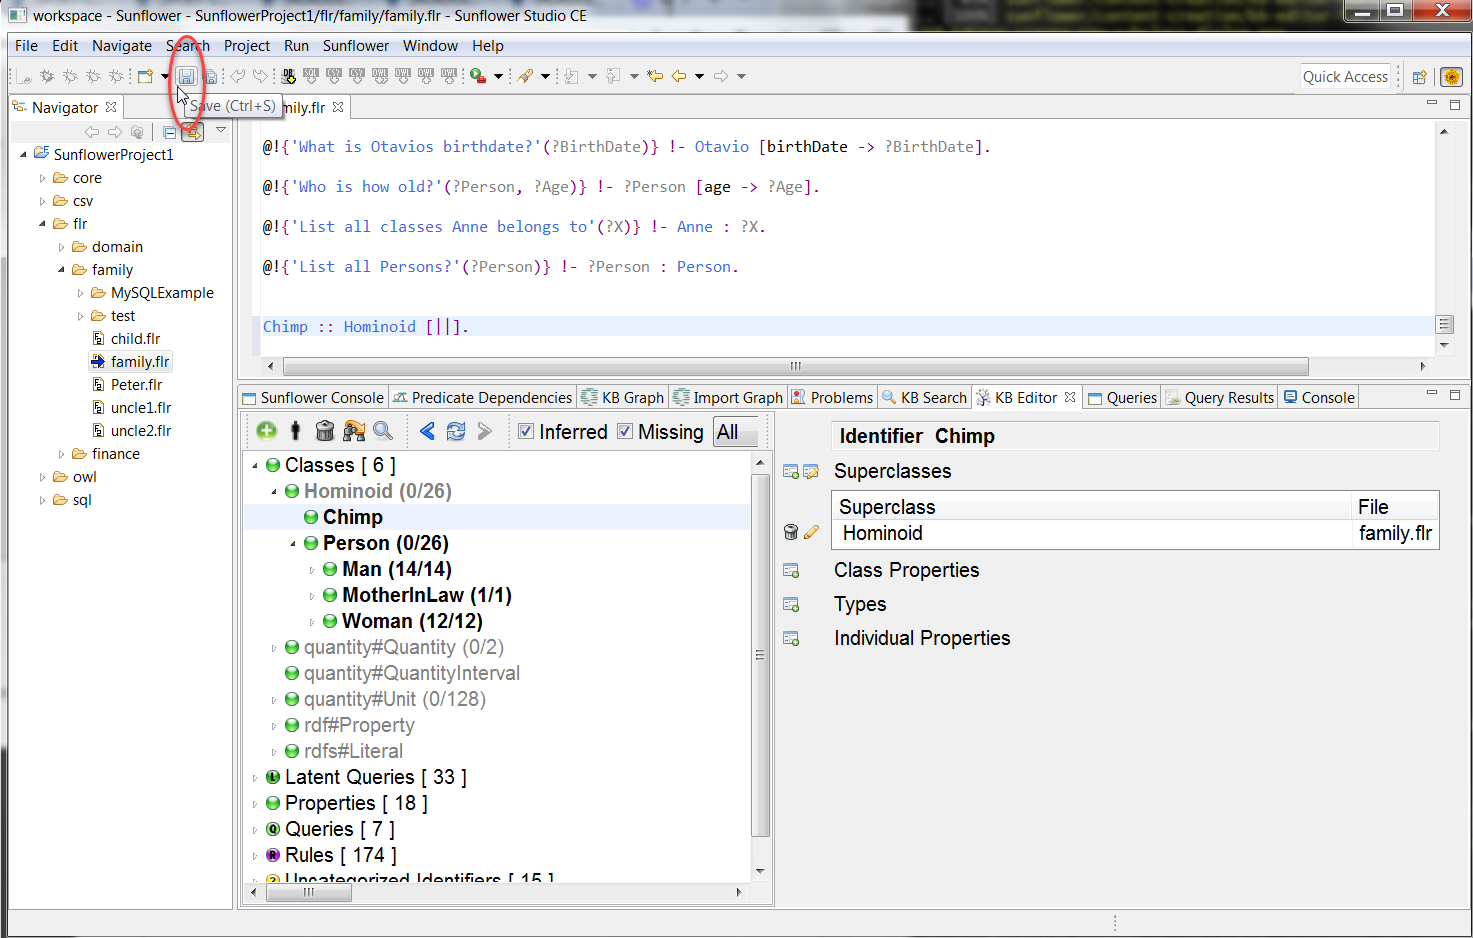The image size is (1473, 938).
Task: Click the black up arrow in KB Editor
Action: pos(295,431)
